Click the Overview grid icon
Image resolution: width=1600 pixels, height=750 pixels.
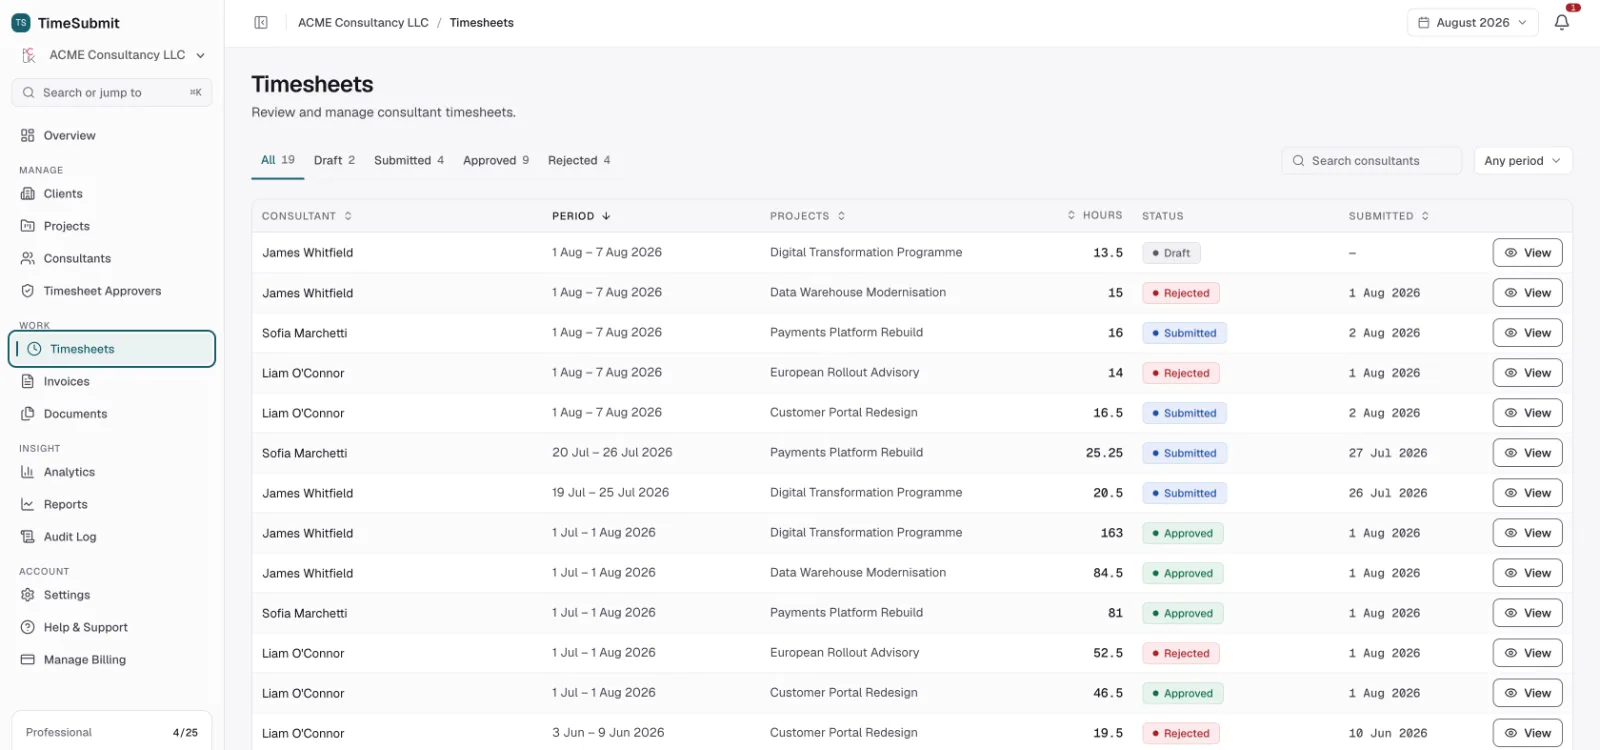[x=28, y=135]
